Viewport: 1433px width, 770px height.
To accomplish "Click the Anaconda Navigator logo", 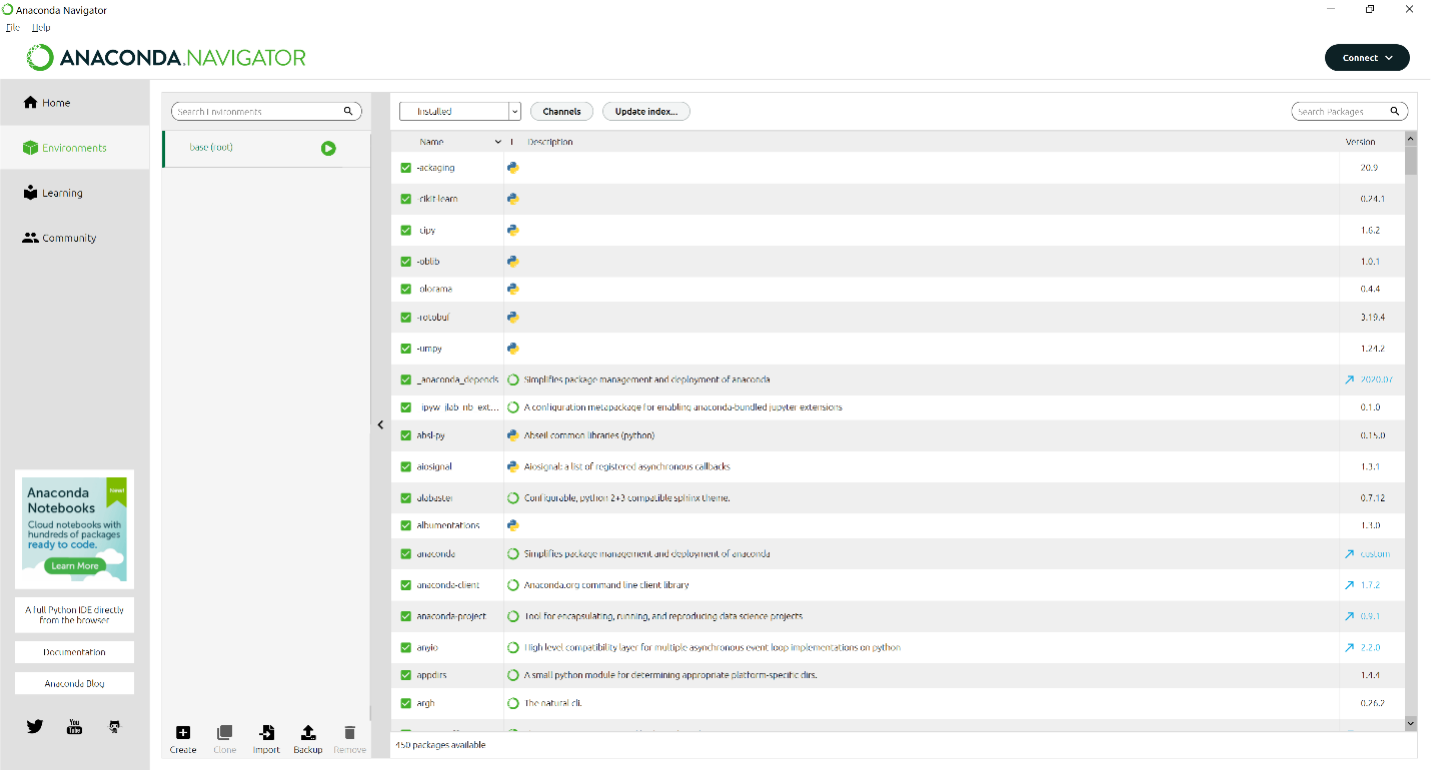I will pos(166,58).
